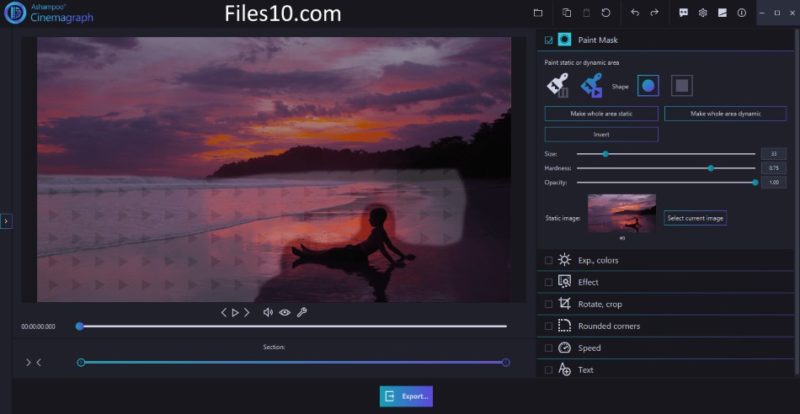Enable the Rounded corners checkbox

click(548, 326)
